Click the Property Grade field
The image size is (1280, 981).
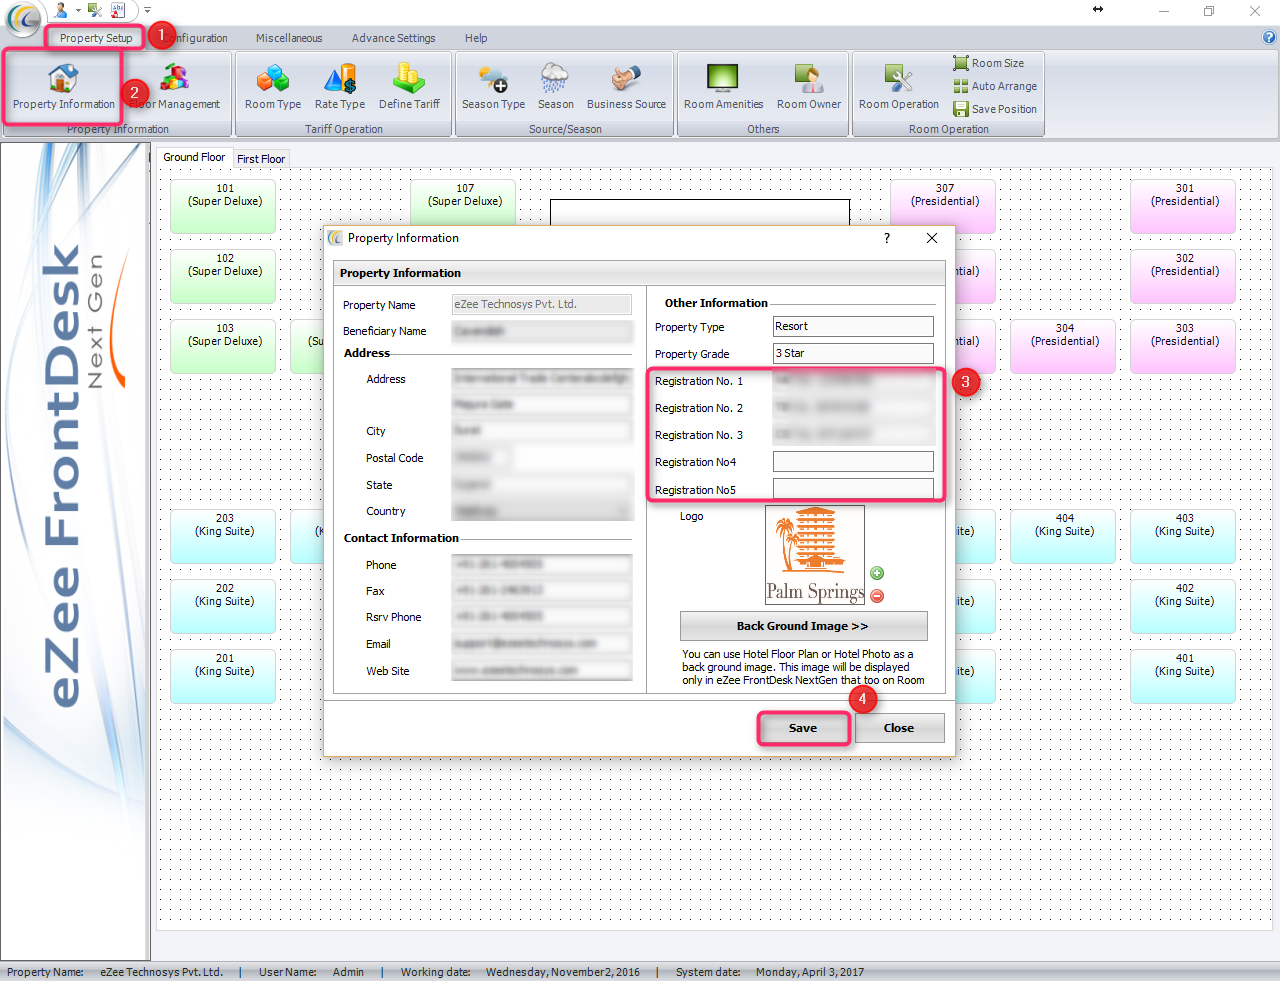tap(853, 353)
